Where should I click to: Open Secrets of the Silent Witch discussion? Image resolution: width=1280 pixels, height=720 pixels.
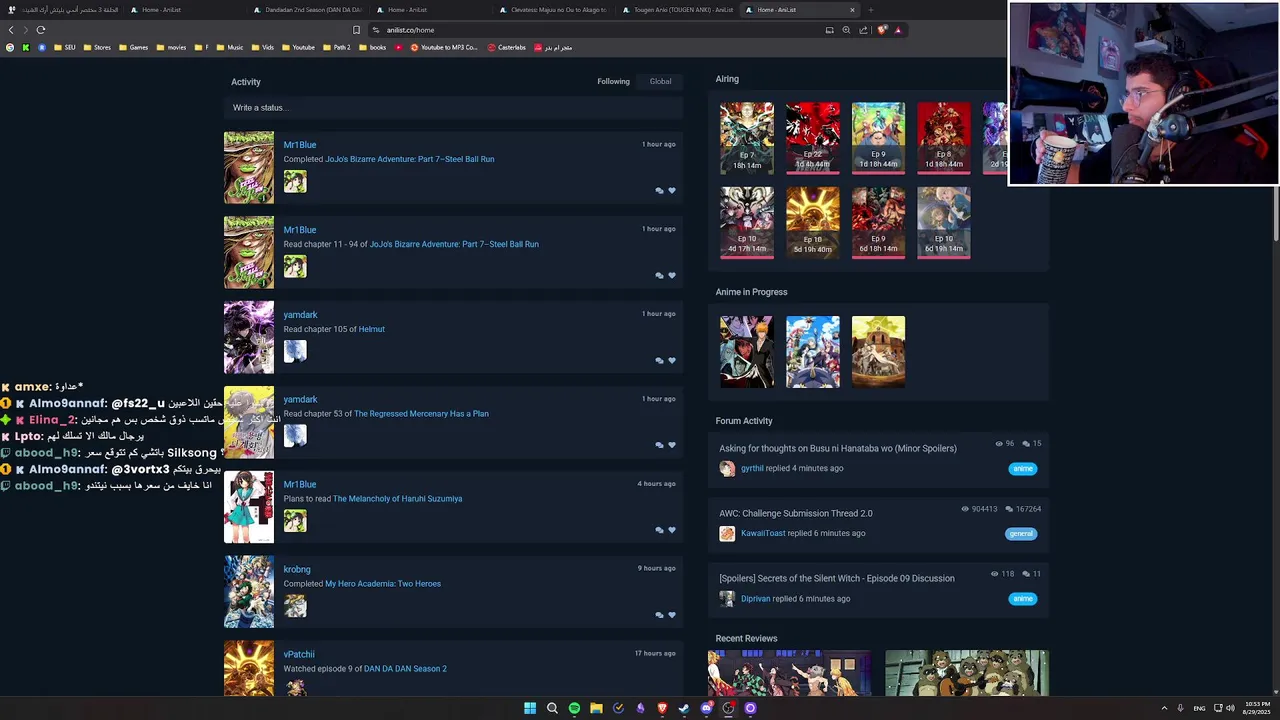837,578
